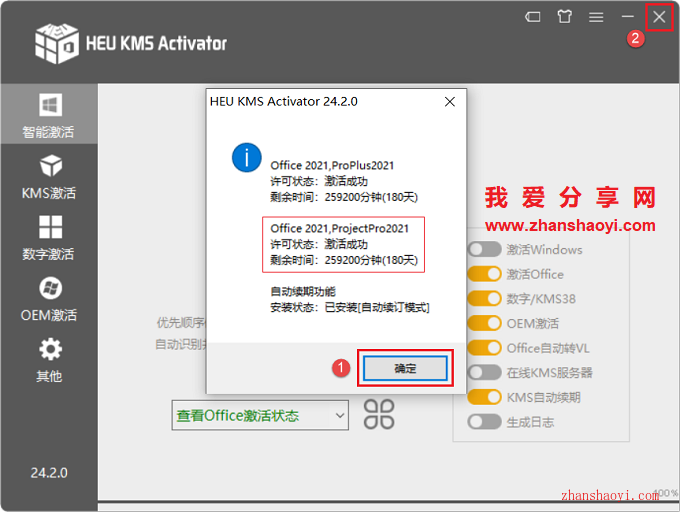This screenshot has width=680, height=512.
Task: Toggle the 生成日志 switch
Action: tap(484, 422)
